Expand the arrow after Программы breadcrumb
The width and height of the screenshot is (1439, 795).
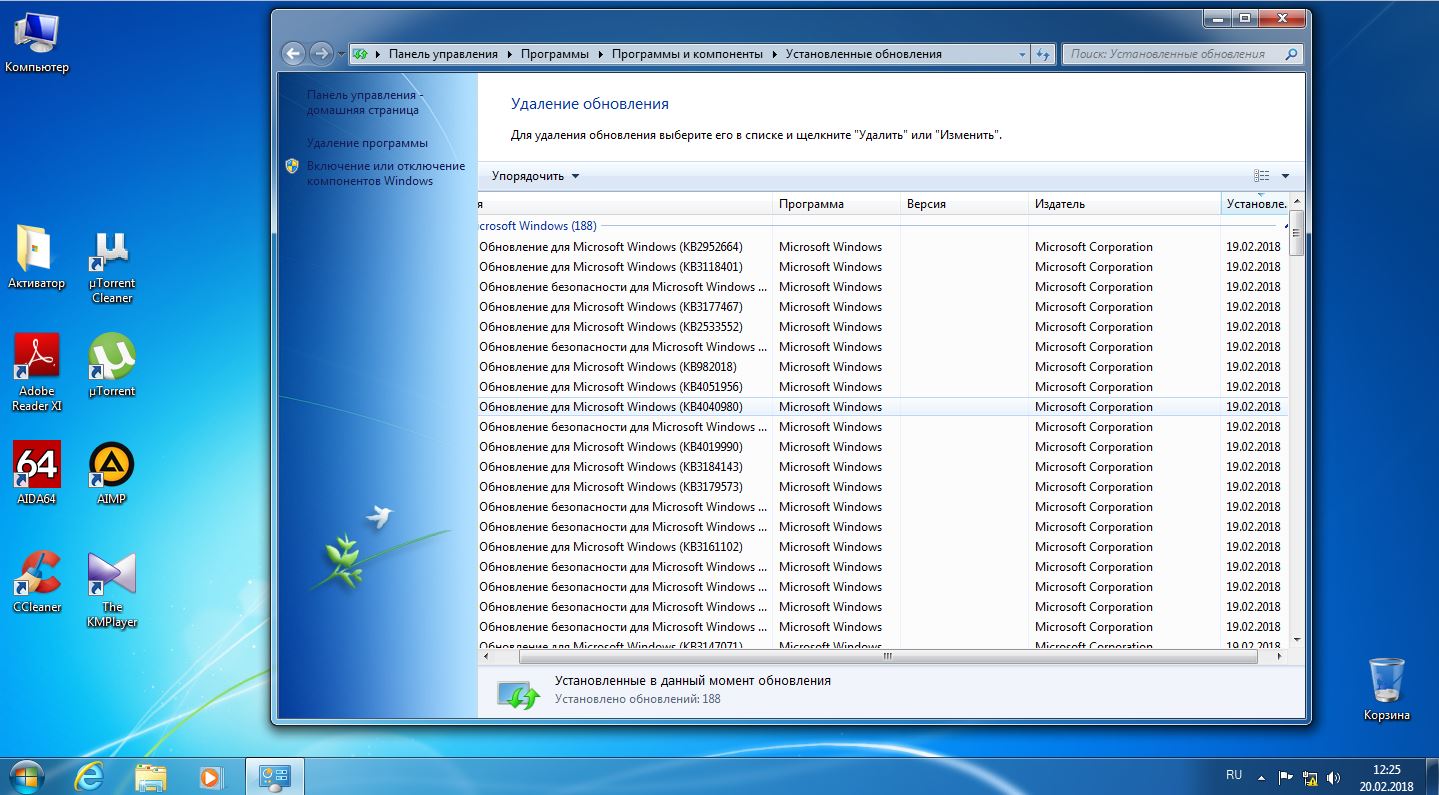pos(600,54)
